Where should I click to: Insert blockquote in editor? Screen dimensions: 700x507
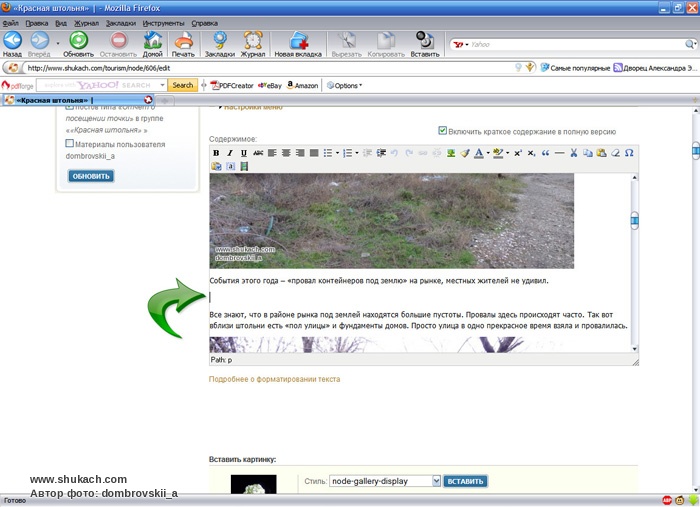coord(546,153)
